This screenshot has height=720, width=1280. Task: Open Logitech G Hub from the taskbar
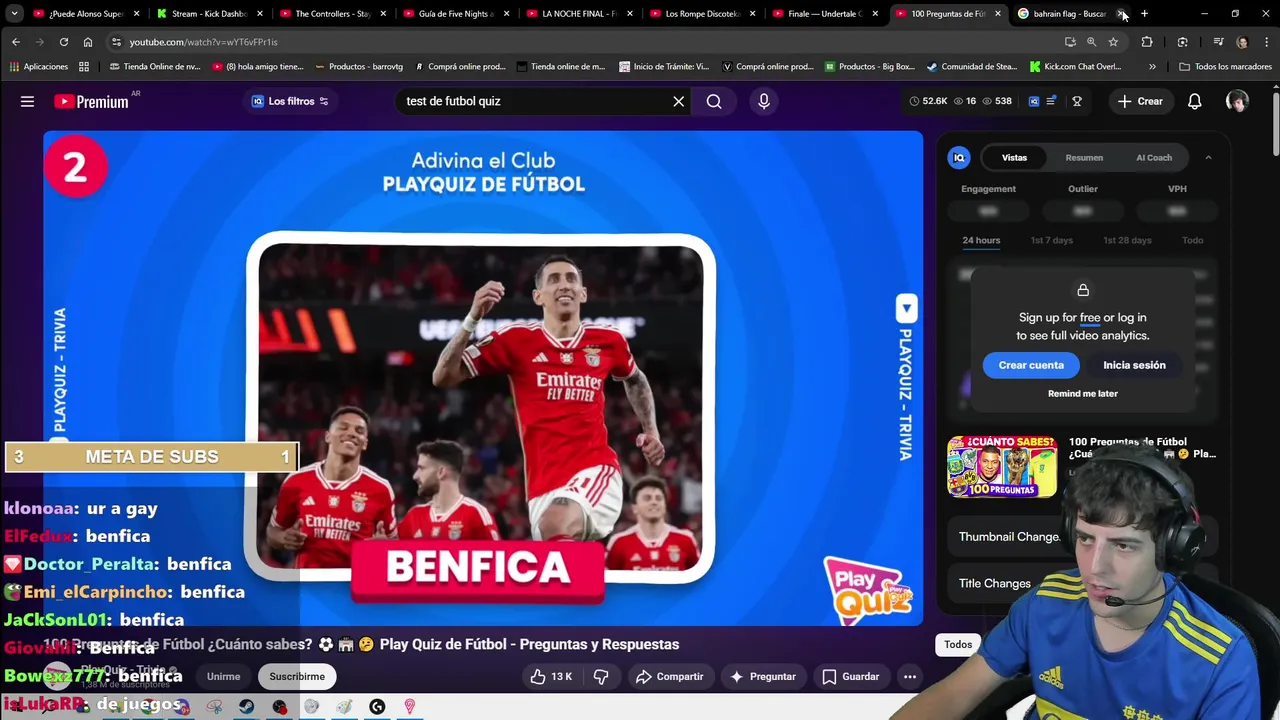(x=377, y=706)
